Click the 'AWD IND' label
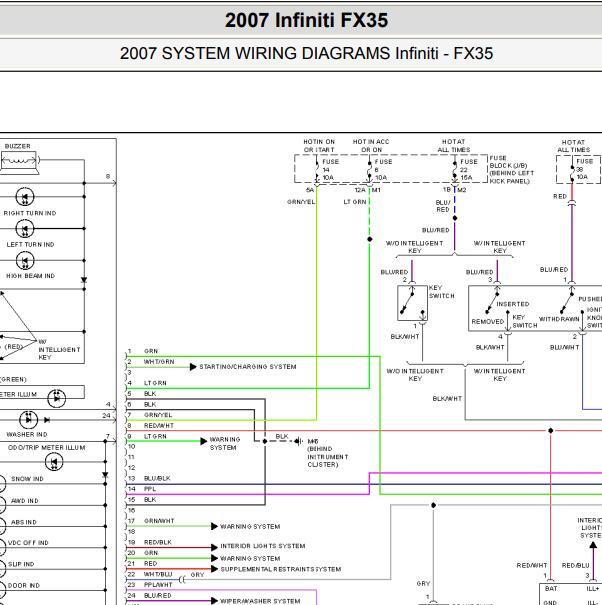This screenshot has height=605, width=602. pyautogui.click(x=25, y=501)
